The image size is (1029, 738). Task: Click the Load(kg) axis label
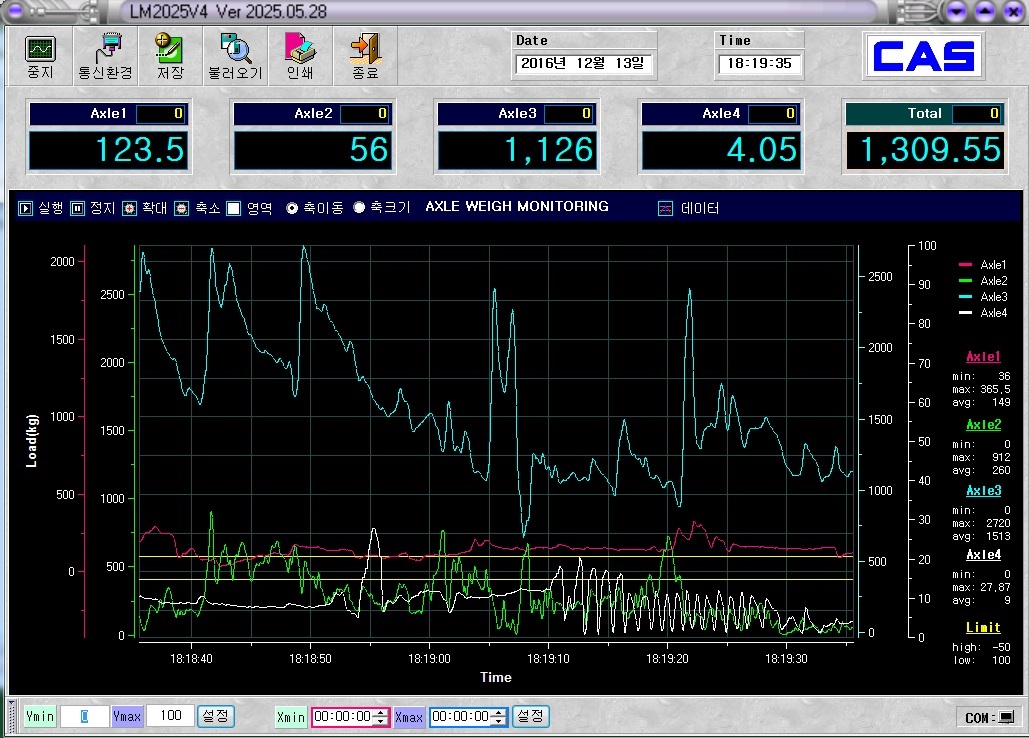pos(32,441)
